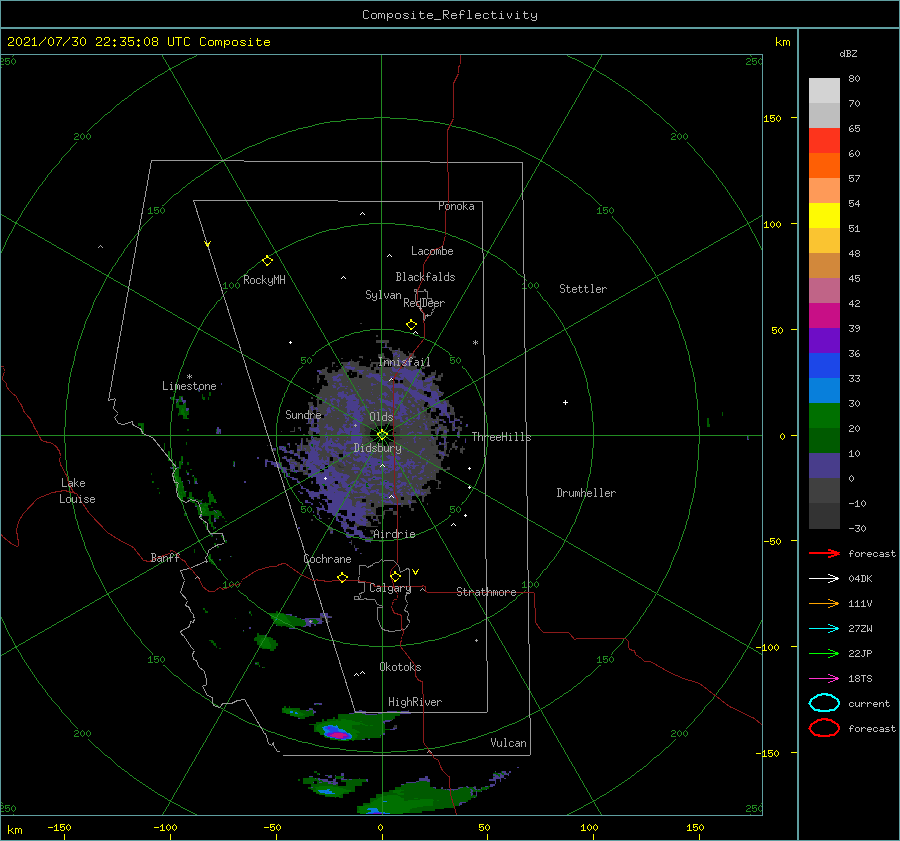Click the magenta storm core near HighRiver
Viewport: 900px width, 841px height.
(x=339, y=735)
